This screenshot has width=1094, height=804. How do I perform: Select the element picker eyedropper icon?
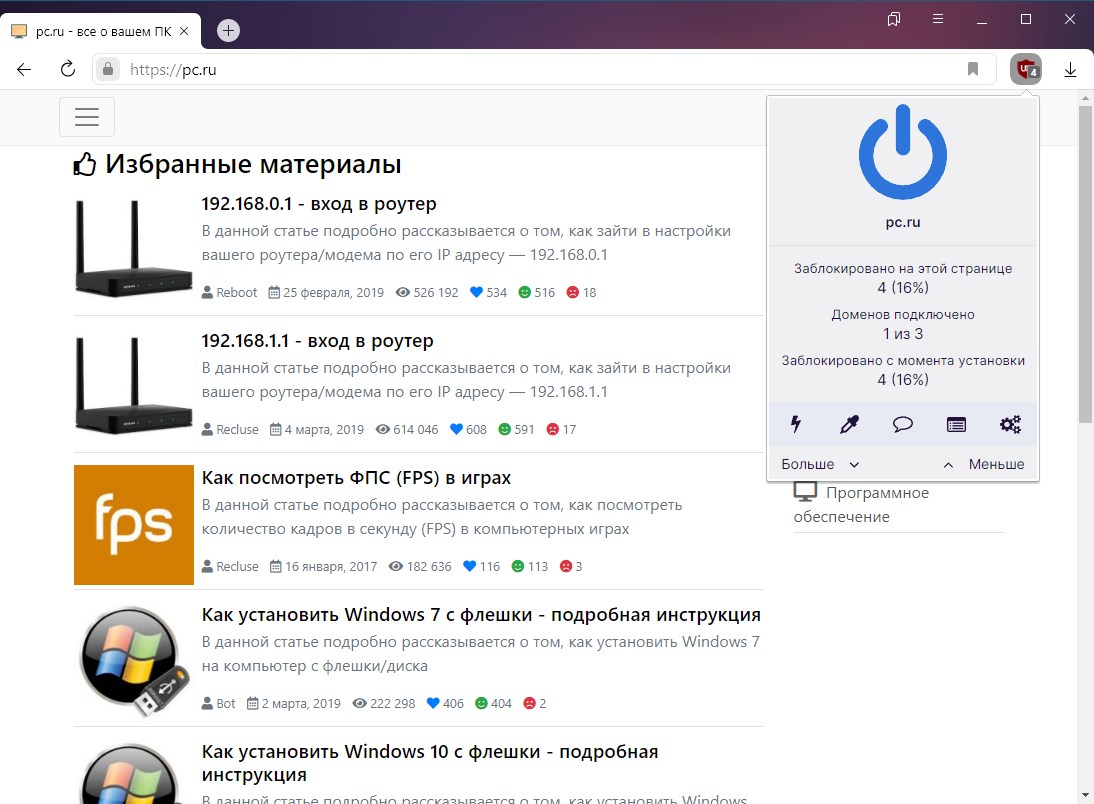click(849, 424)
